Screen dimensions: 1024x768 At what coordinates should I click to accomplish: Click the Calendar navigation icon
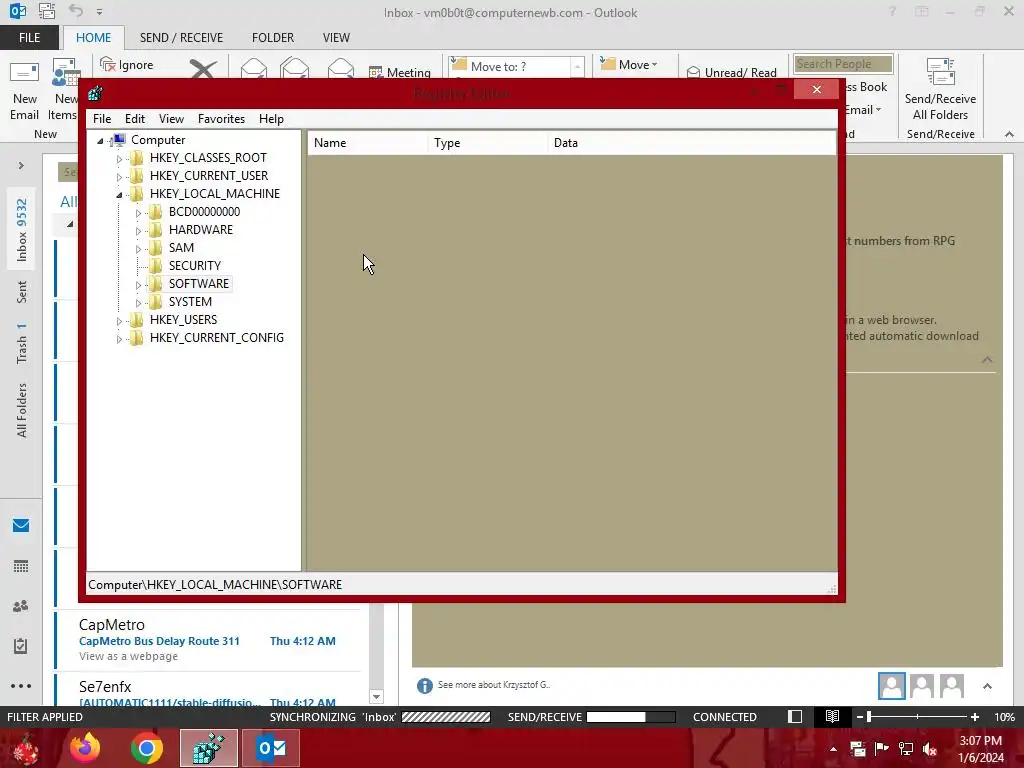point(21,566)
